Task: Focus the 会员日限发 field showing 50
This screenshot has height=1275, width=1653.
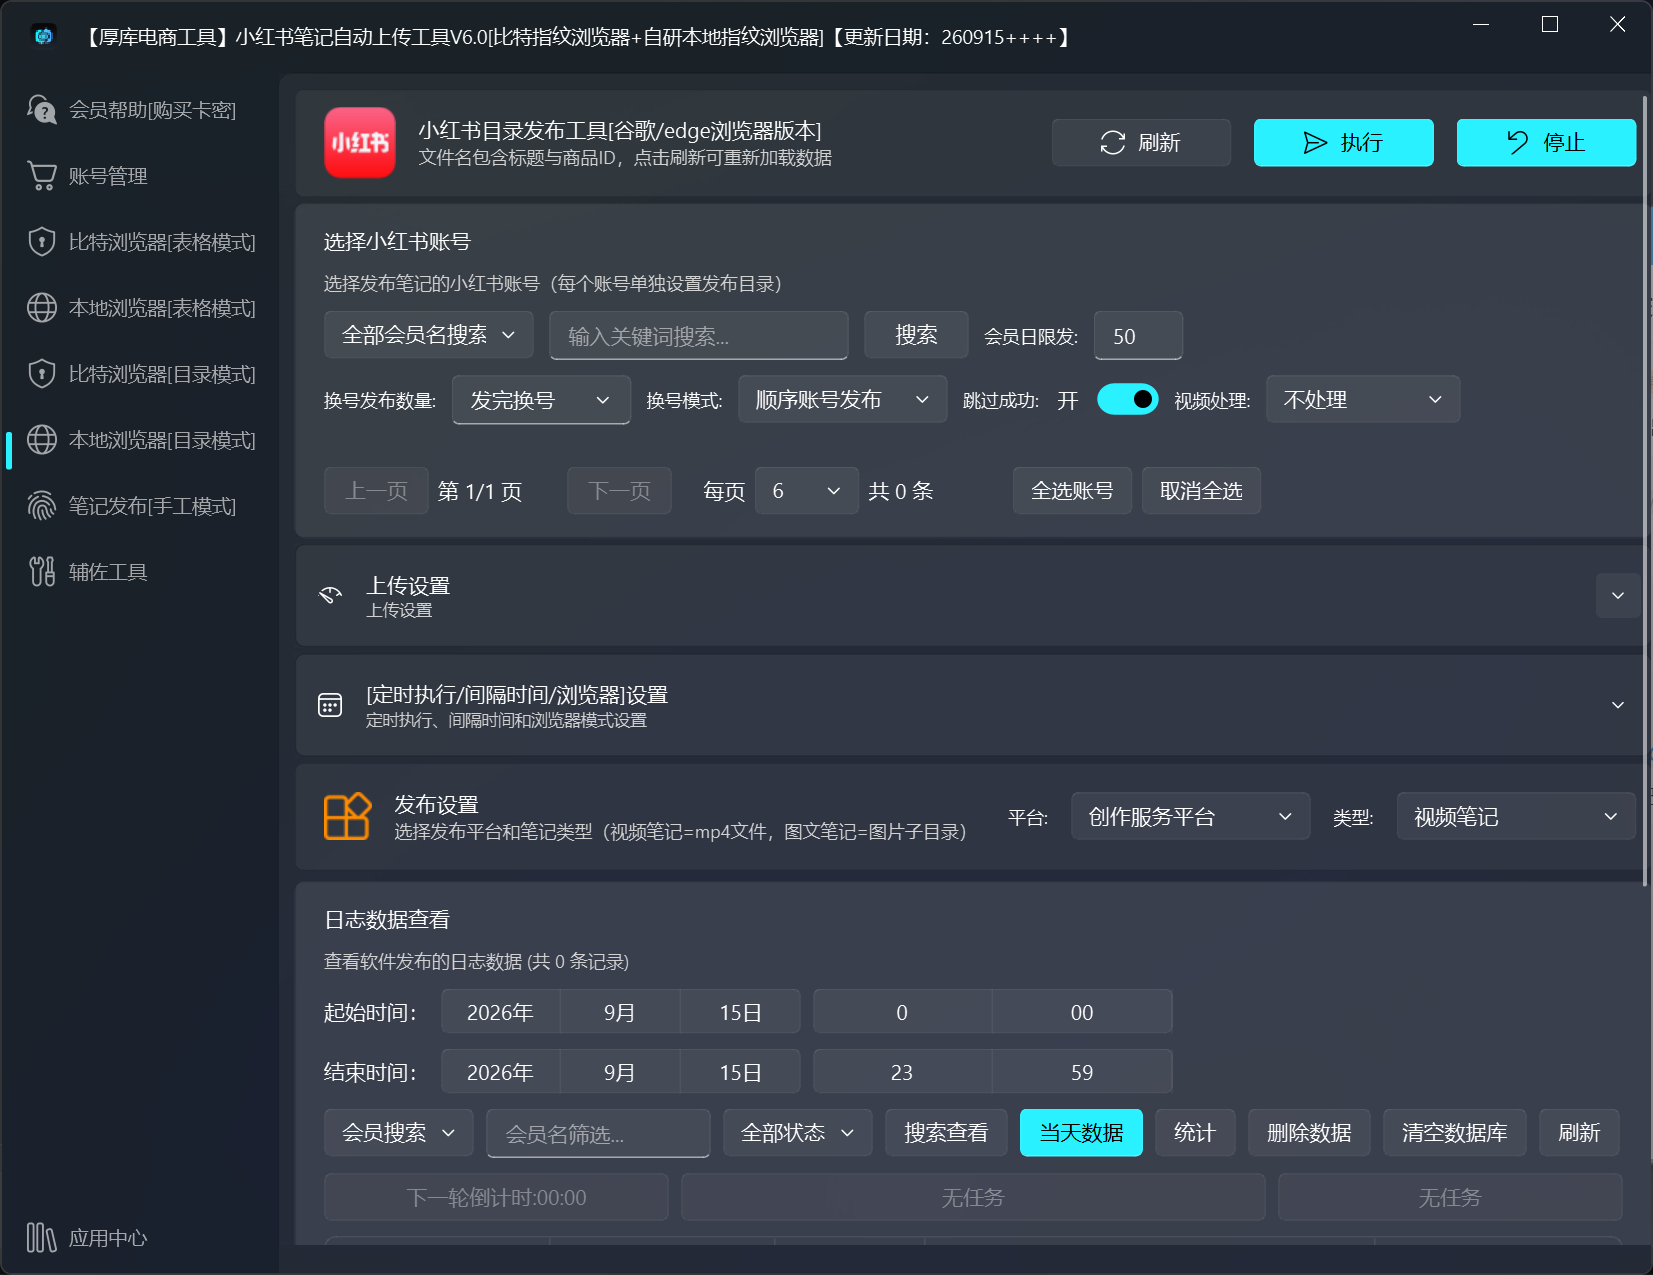Action: pyautogui.click(x=1138, y=336)
